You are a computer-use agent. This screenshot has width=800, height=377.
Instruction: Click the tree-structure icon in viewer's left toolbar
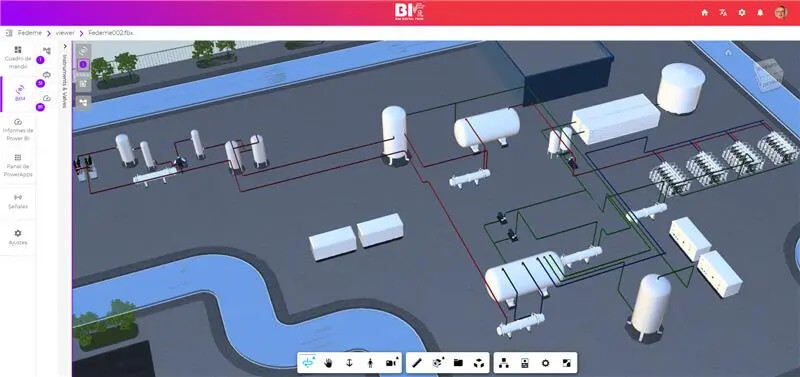click(x=83, y=103)
